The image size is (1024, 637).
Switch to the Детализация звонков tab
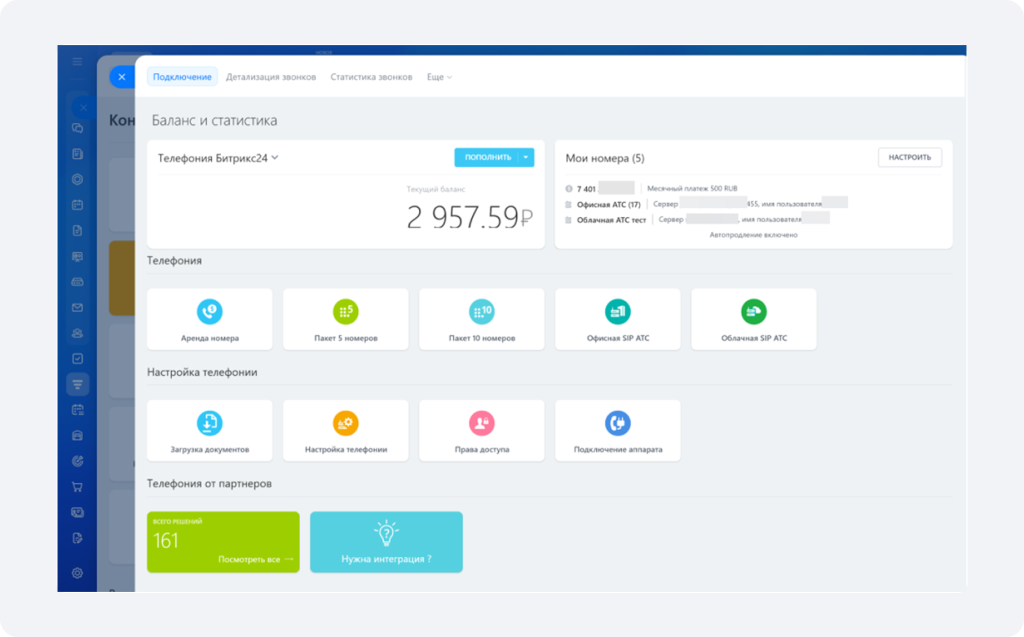click(x=270, y=77)
